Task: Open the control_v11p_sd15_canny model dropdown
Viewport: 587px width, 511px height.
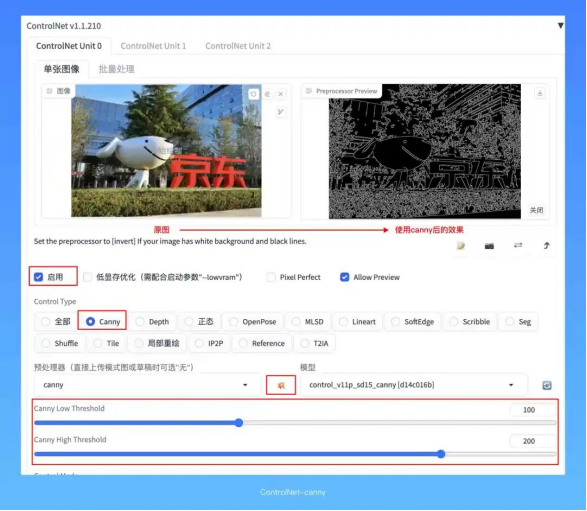Action: pos(414,385)
